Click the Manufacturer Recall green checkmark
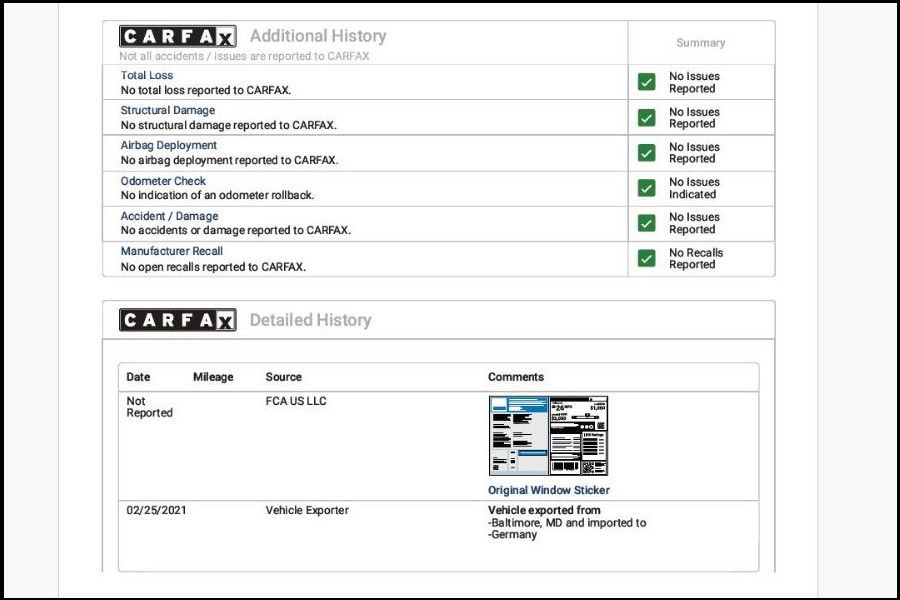 647,259
